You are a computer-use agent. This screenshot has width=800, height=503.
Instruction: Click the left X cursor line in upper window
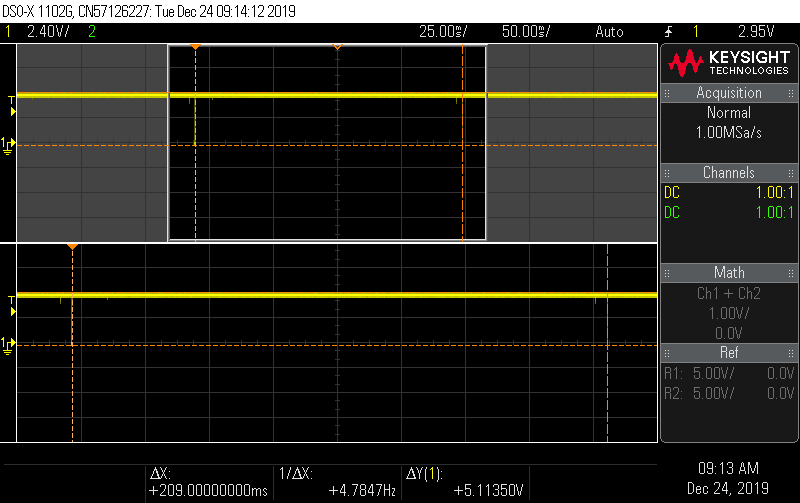(195, 143)
